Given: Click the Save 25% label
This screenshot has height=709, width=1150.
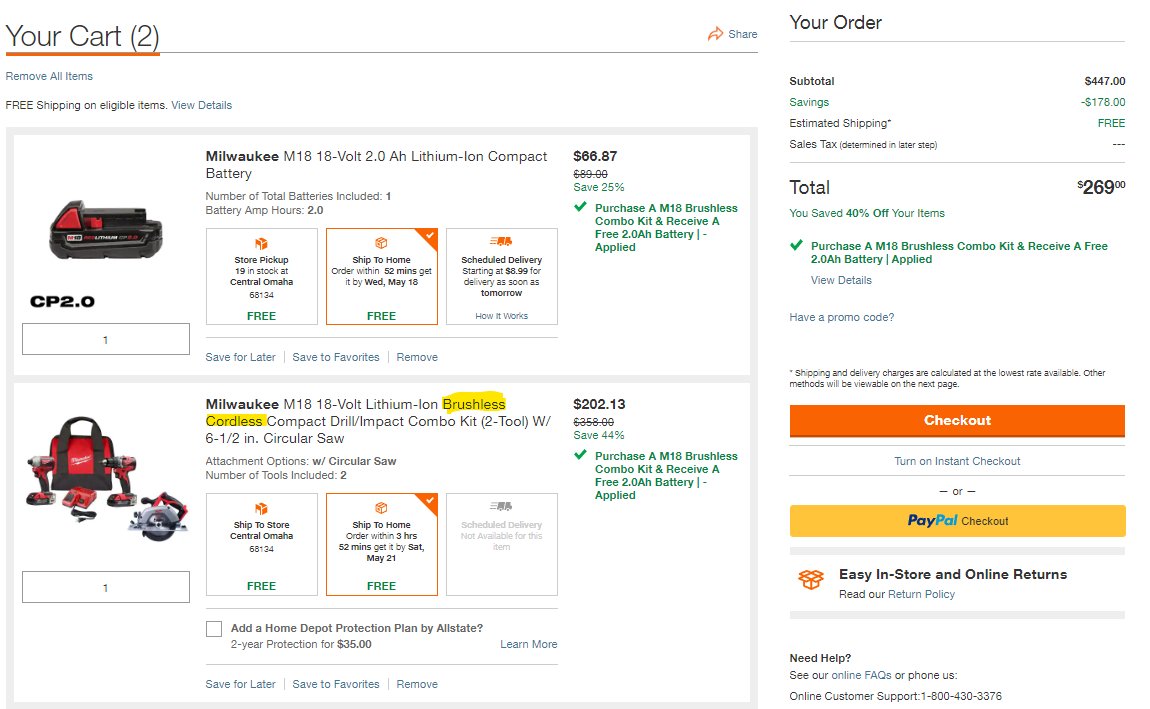Looking at the screenshot, I should tap(599, 187).
